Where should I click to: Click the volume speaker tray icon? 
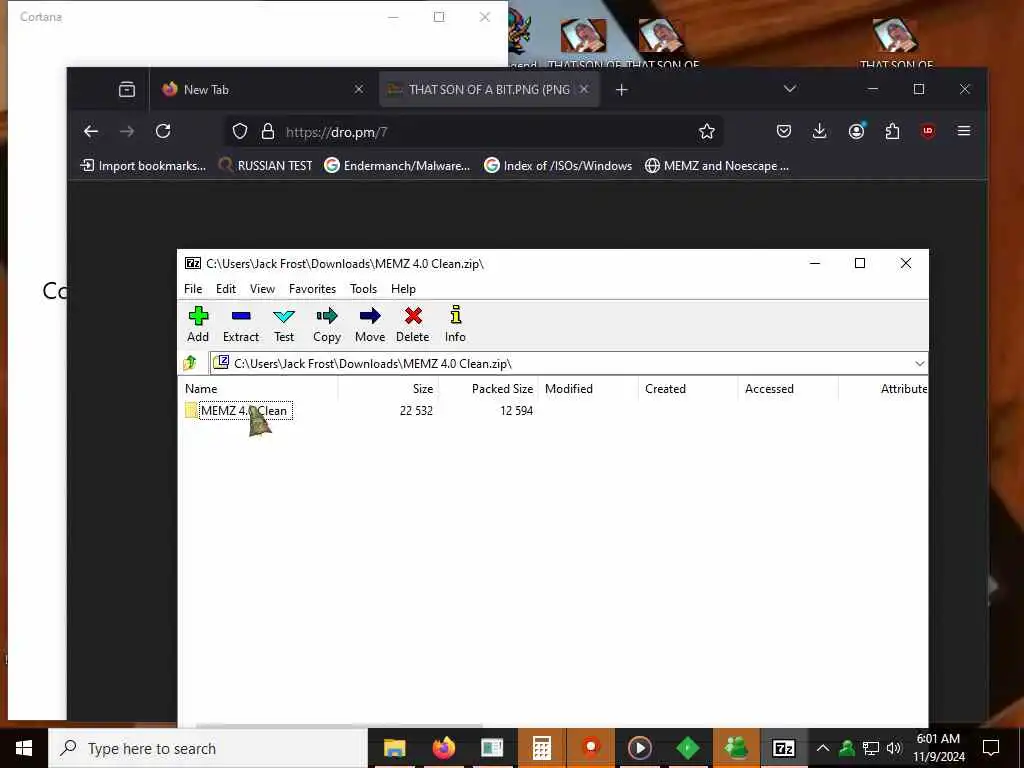894,748
